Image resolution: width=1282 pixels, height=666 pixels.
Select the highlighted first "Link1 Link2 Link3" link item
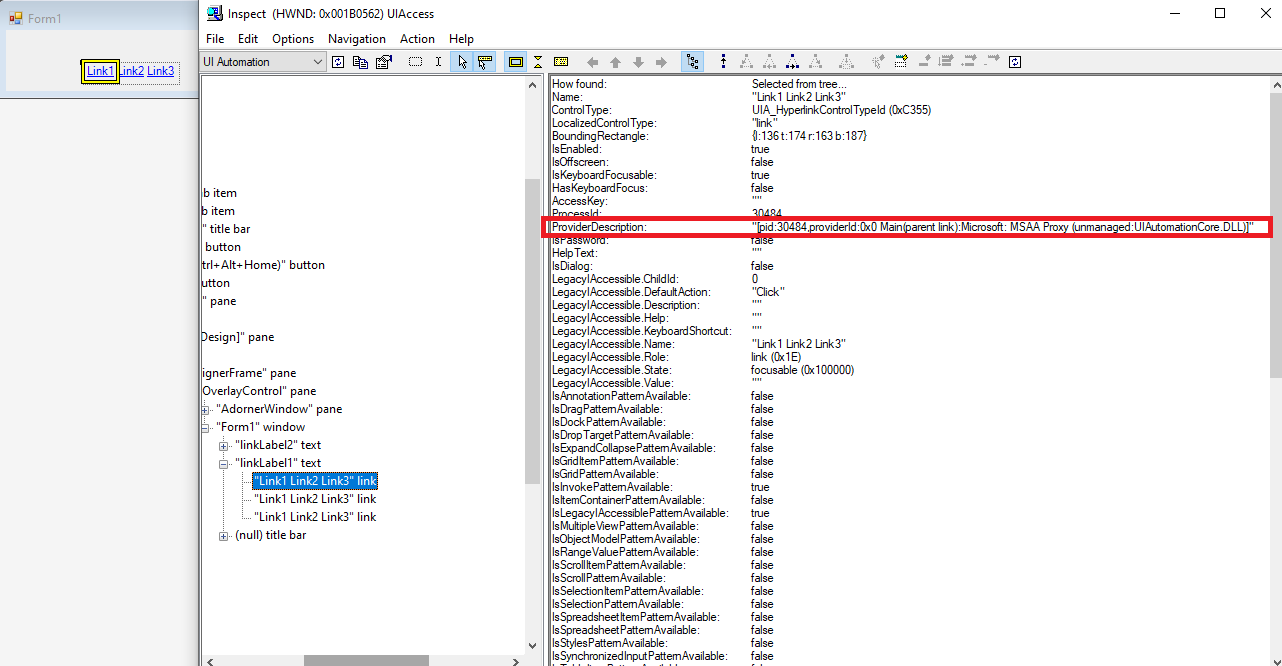click(x=315, y=481)
